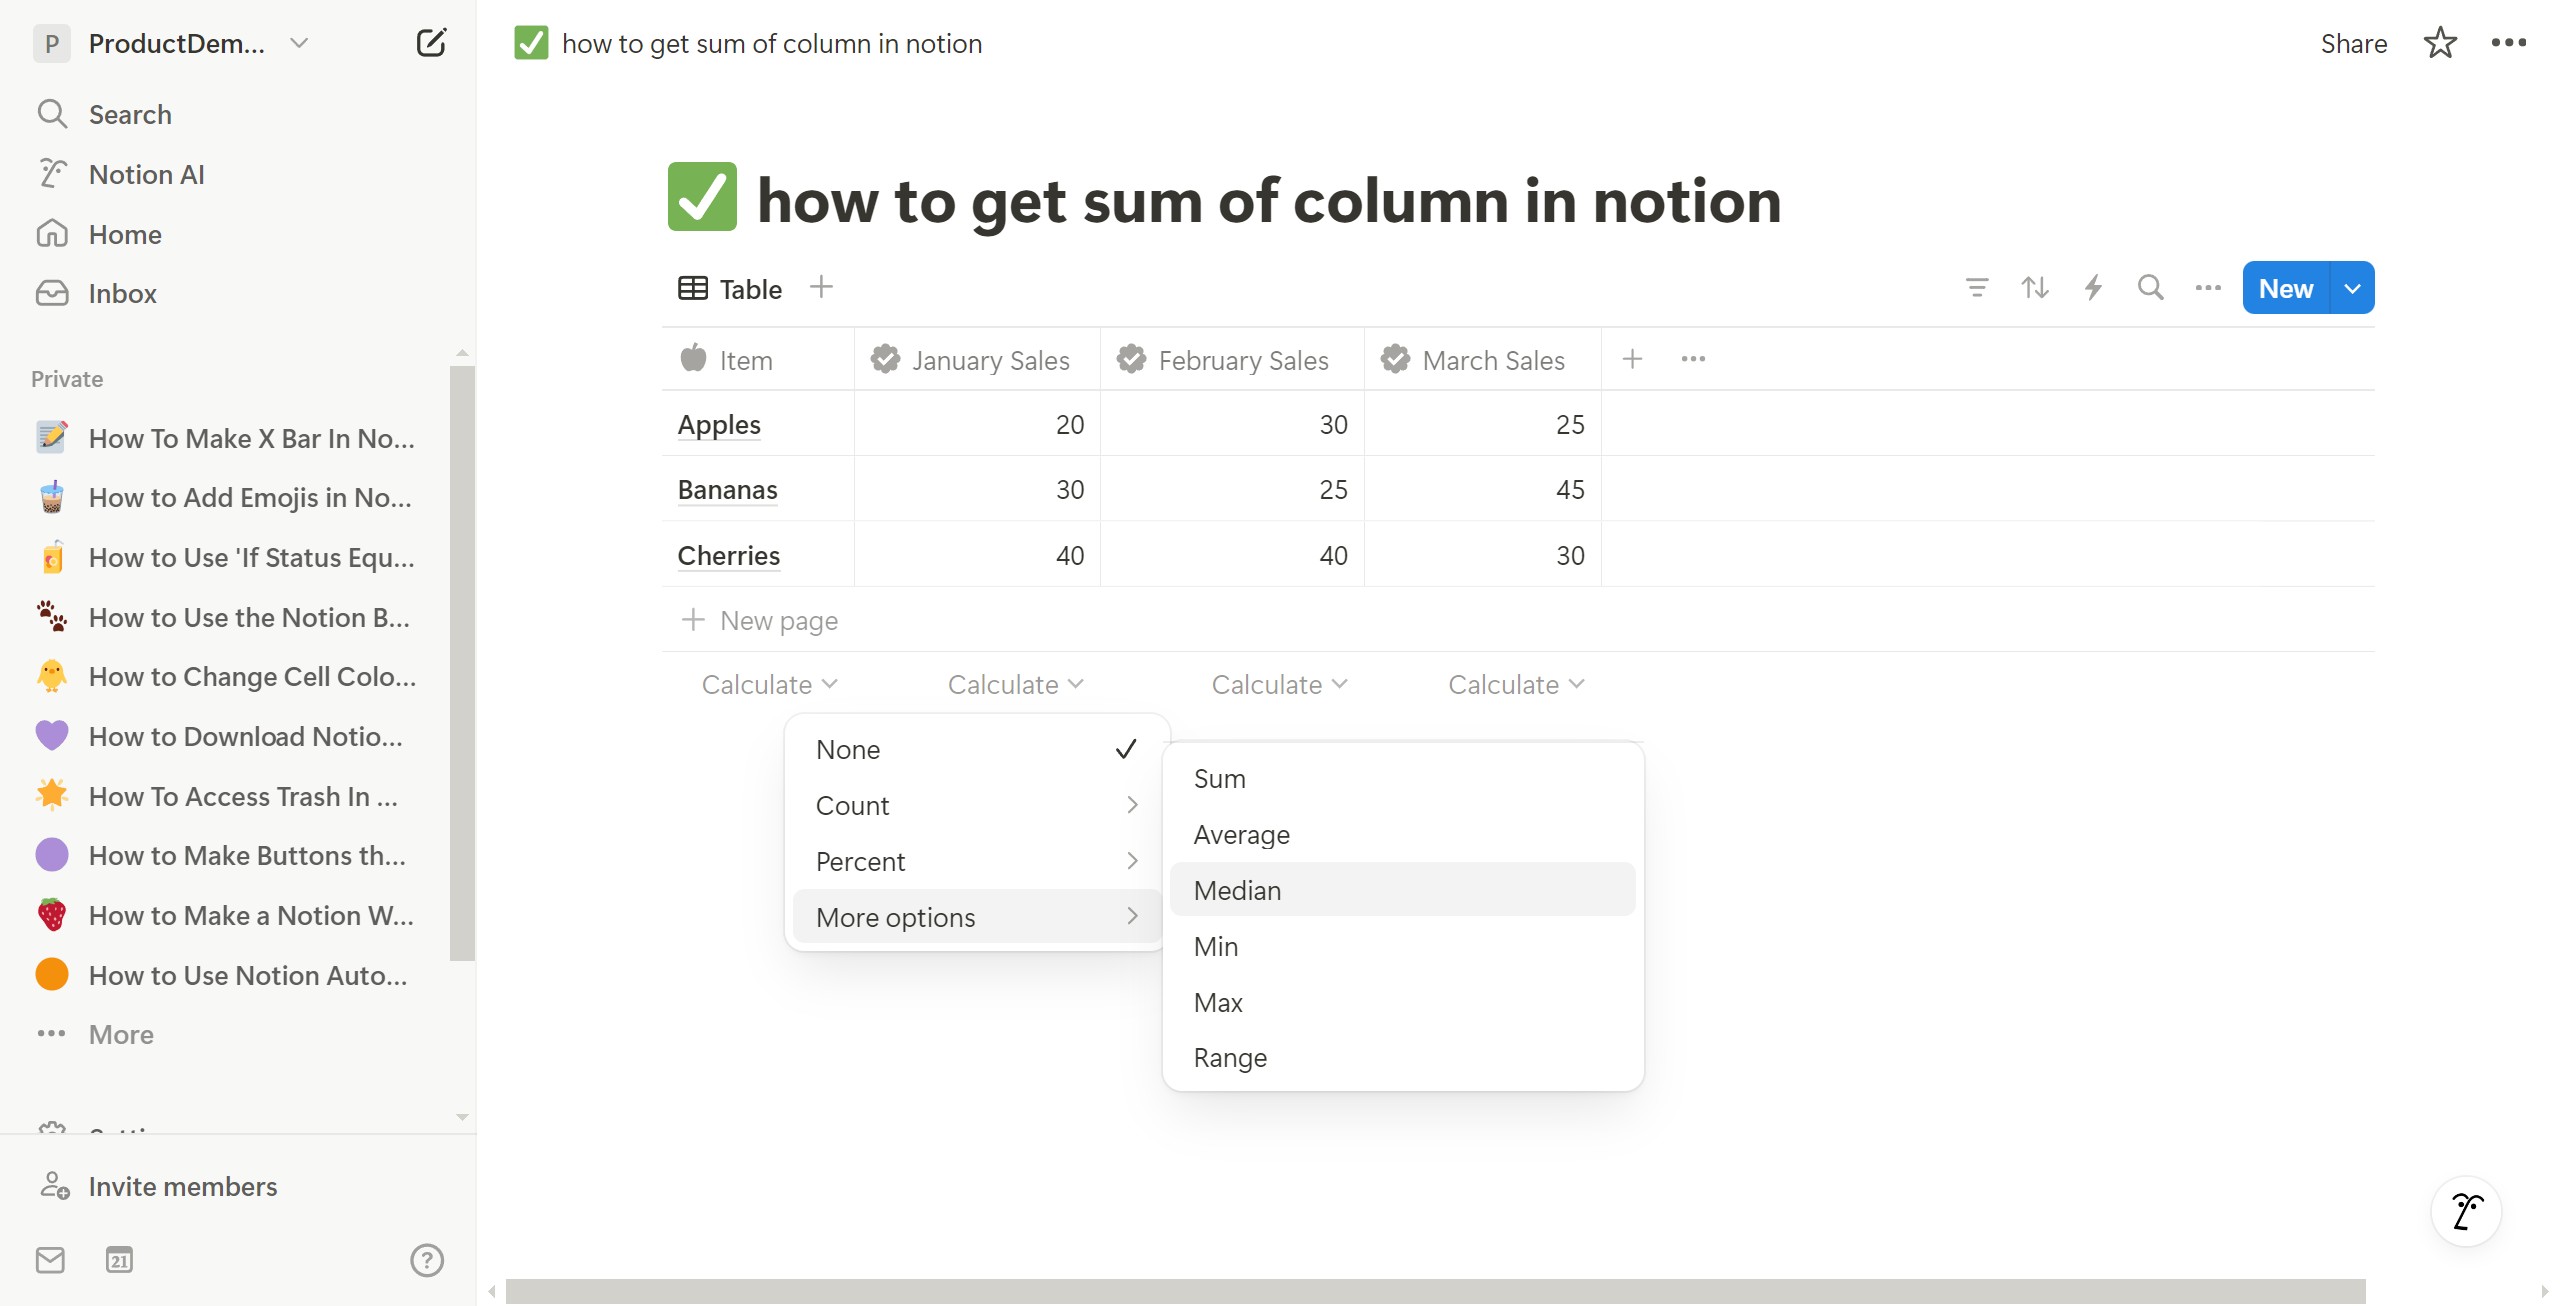2561x1306 pixels.
Task: Click the green checkmark page icon
Action: pos(702,197)
